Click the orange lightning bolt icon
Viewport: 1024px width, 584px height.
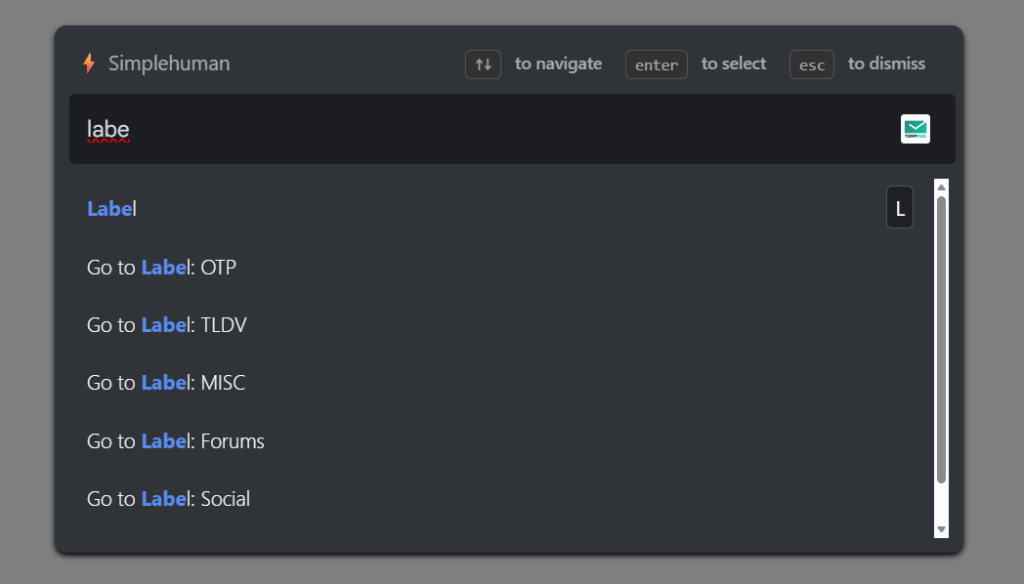(x=89, y=64)
